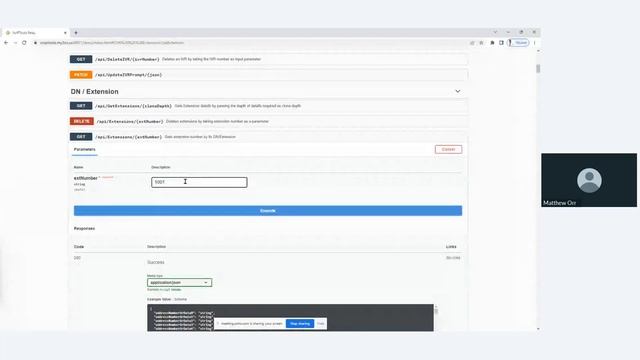
Task: Collapse the DN / Extension section chevron
Action: pos(458,91)
